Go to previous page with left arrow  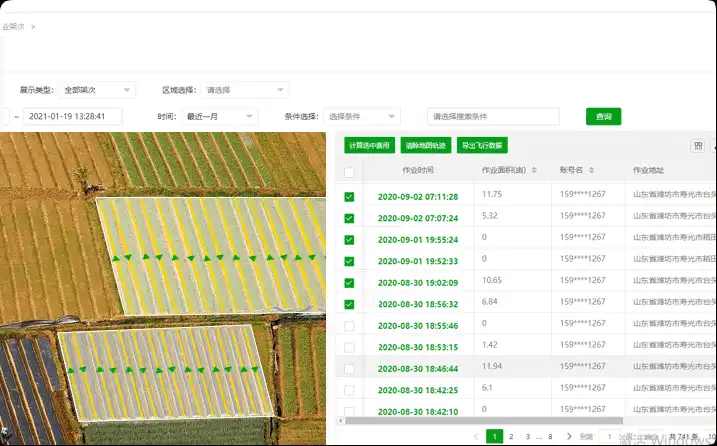pyautogui.click(x=476, y=436)
